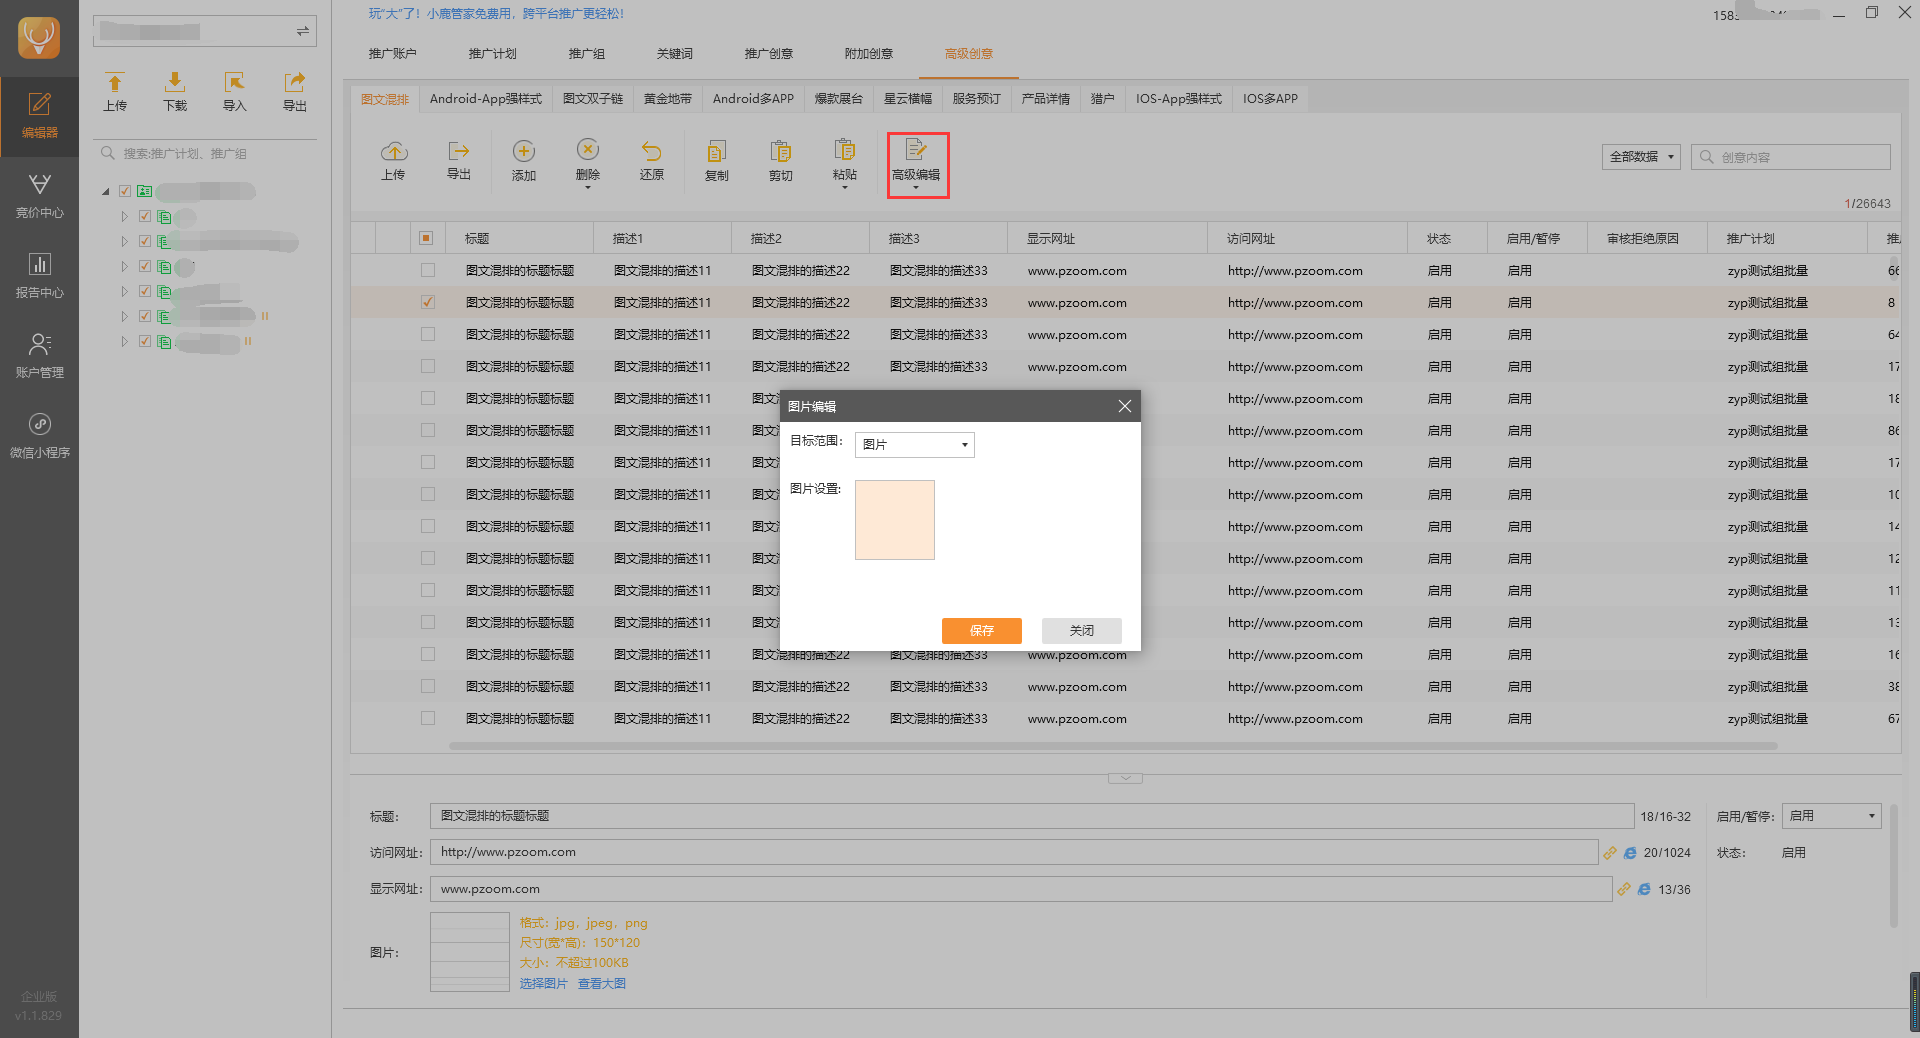
Task: Uncheck the checked second table row
Action: click(428, 302)
